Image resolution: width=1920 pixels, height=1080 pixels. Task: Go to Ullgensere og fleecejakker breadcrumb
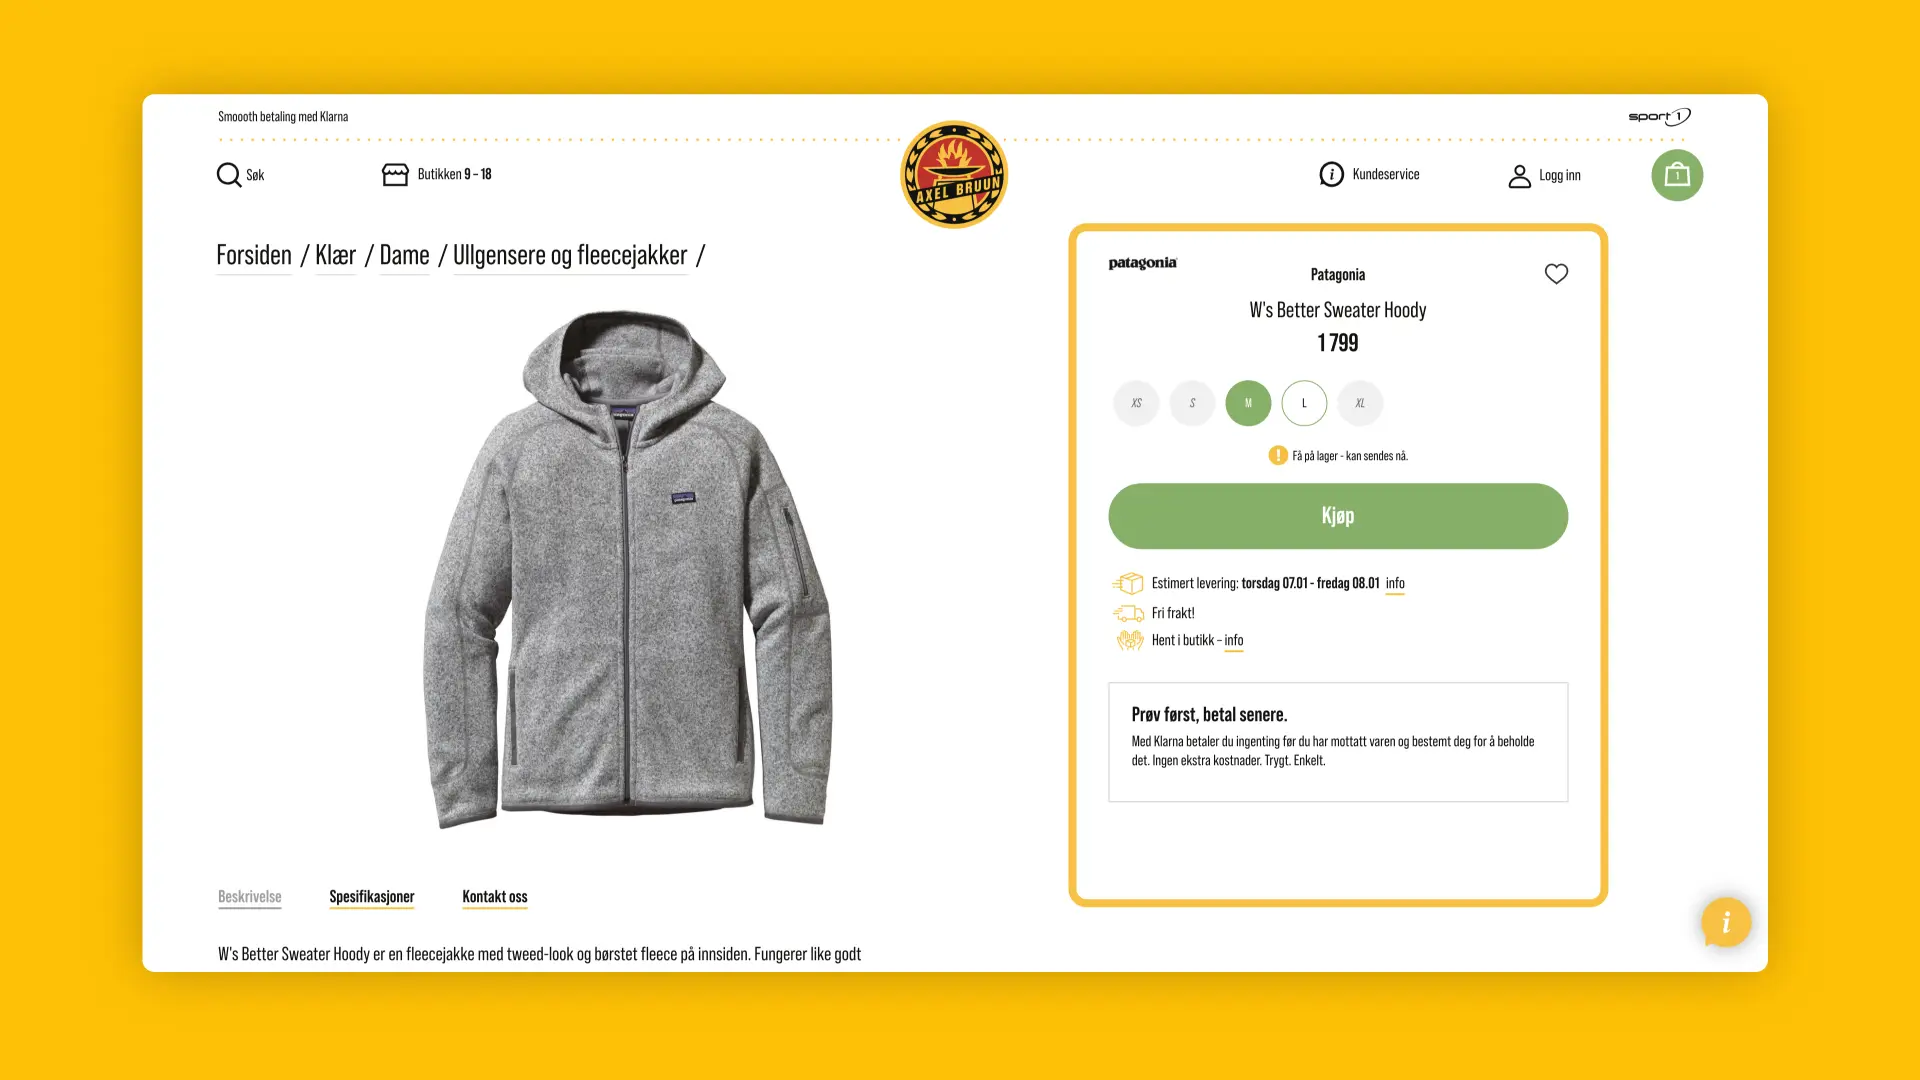570,256
